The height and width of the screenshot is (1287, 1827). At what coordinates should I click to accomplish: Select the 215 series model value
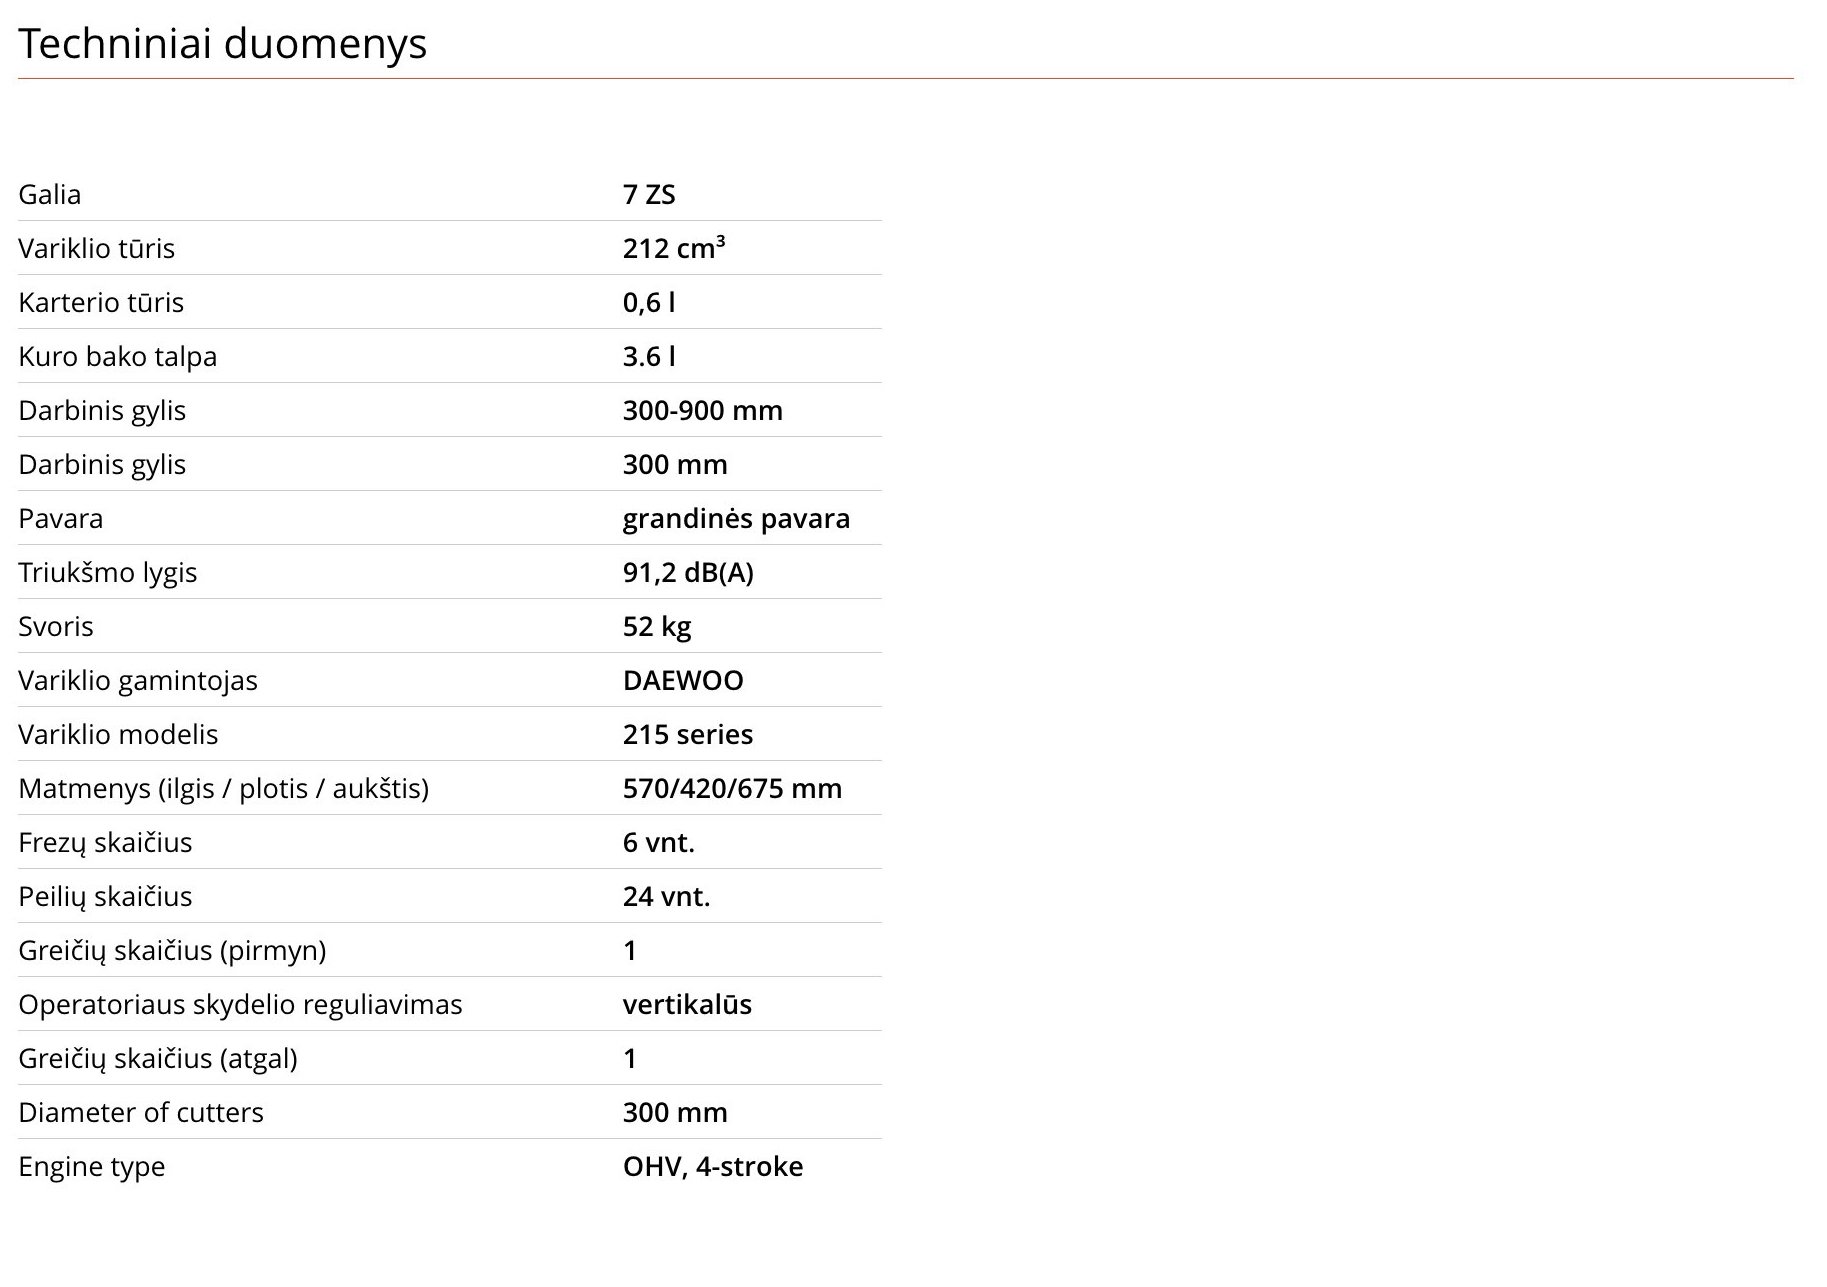coord(688,734)
